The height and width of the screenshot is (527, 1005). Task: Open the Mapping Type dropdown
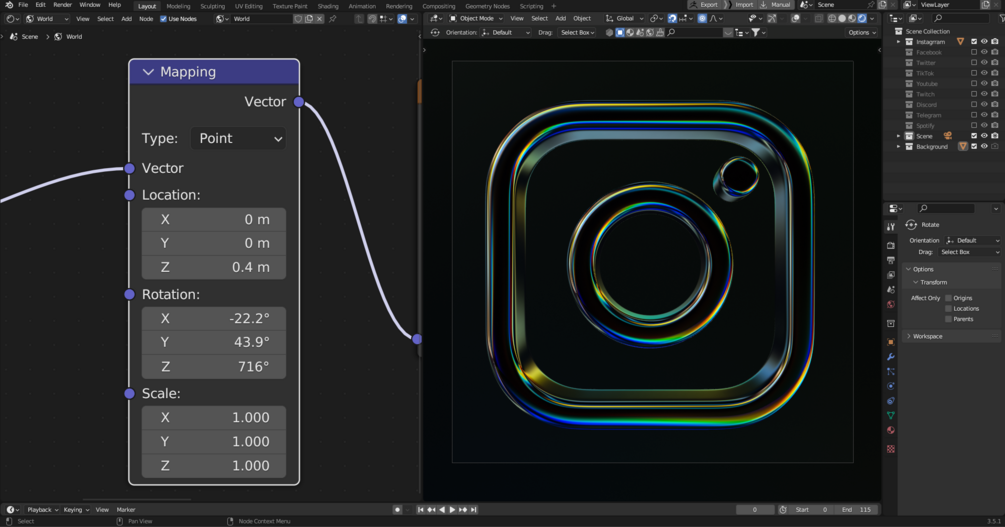(238, 138)
